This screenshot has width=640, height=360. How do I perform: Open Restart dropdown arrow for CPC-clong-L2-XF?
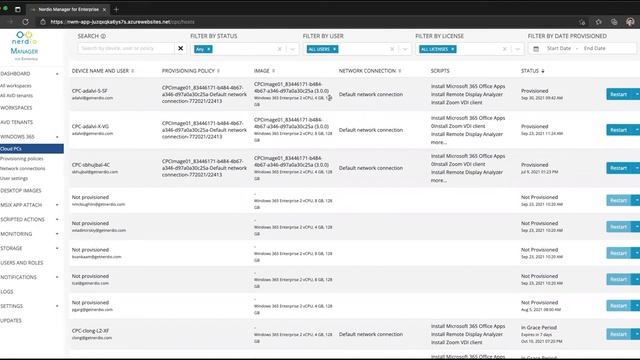point(636,334)
